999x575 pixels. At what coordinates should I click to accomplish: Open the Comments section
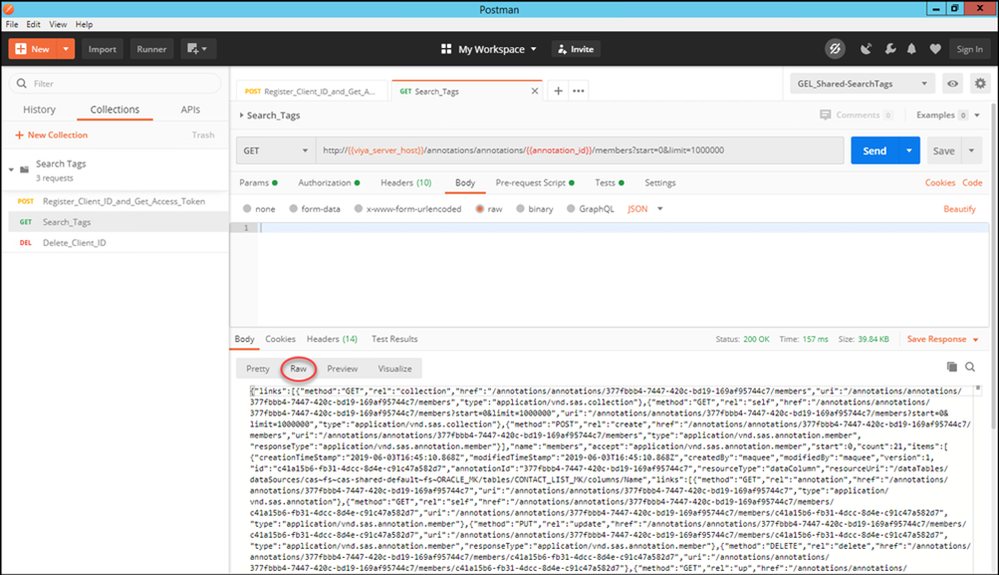856,115
